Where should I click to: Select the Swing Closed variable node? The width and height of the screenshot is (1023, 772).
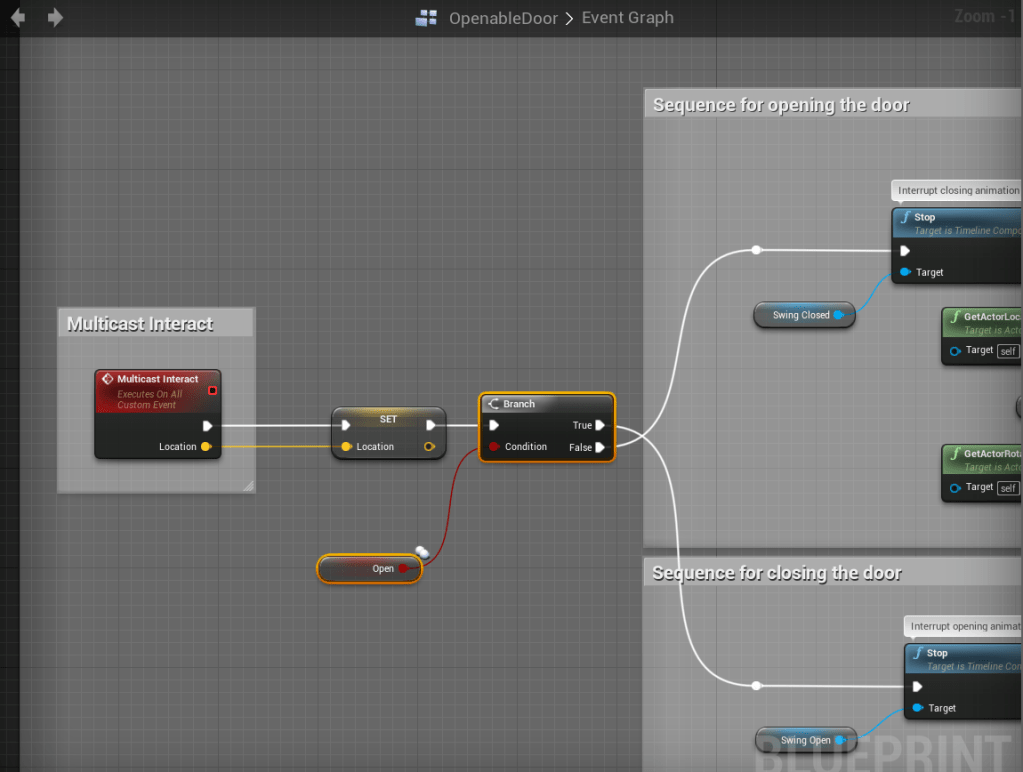801,315
